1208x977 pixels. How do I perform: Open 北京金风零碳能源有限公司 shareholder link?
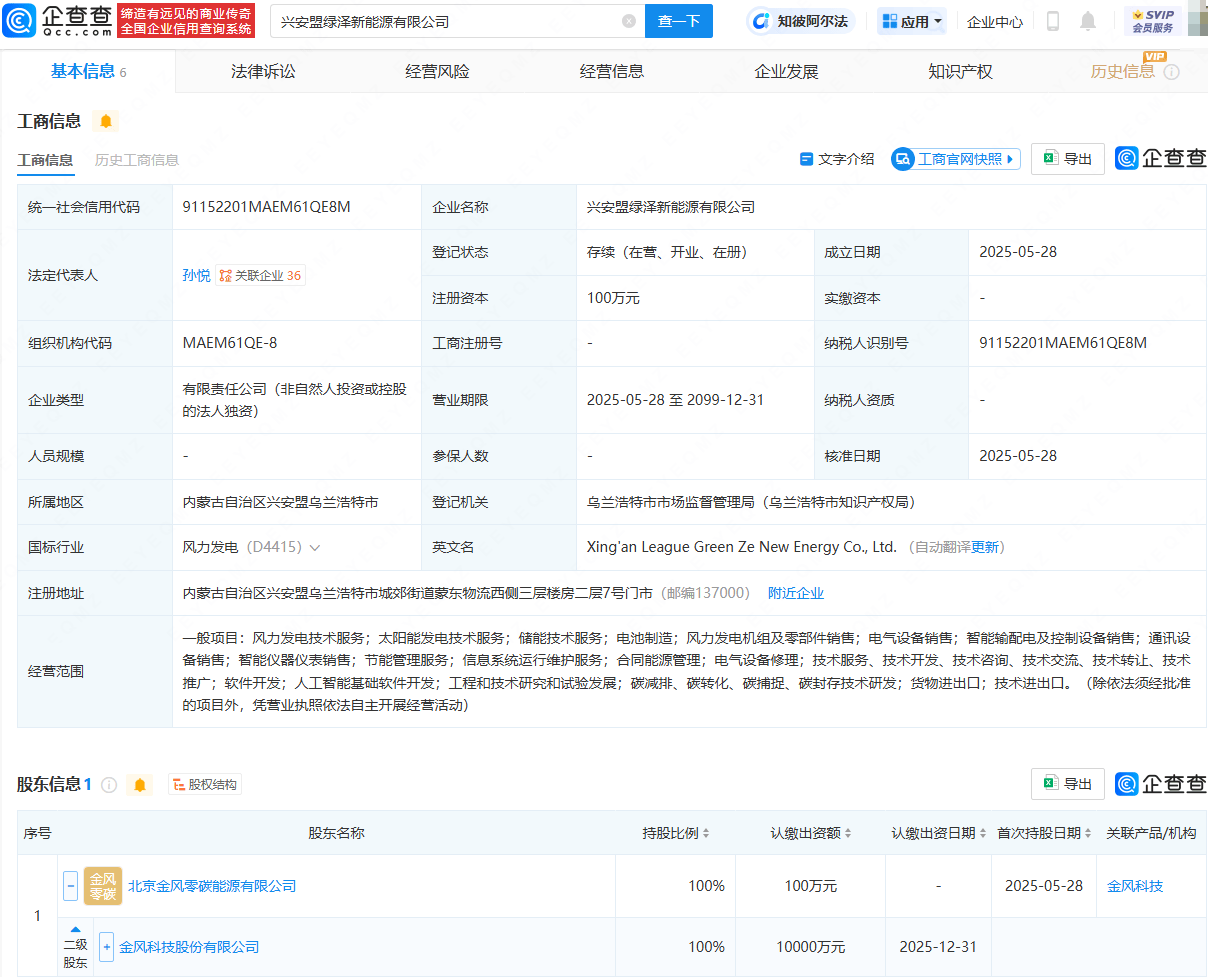tap(212, 886)
